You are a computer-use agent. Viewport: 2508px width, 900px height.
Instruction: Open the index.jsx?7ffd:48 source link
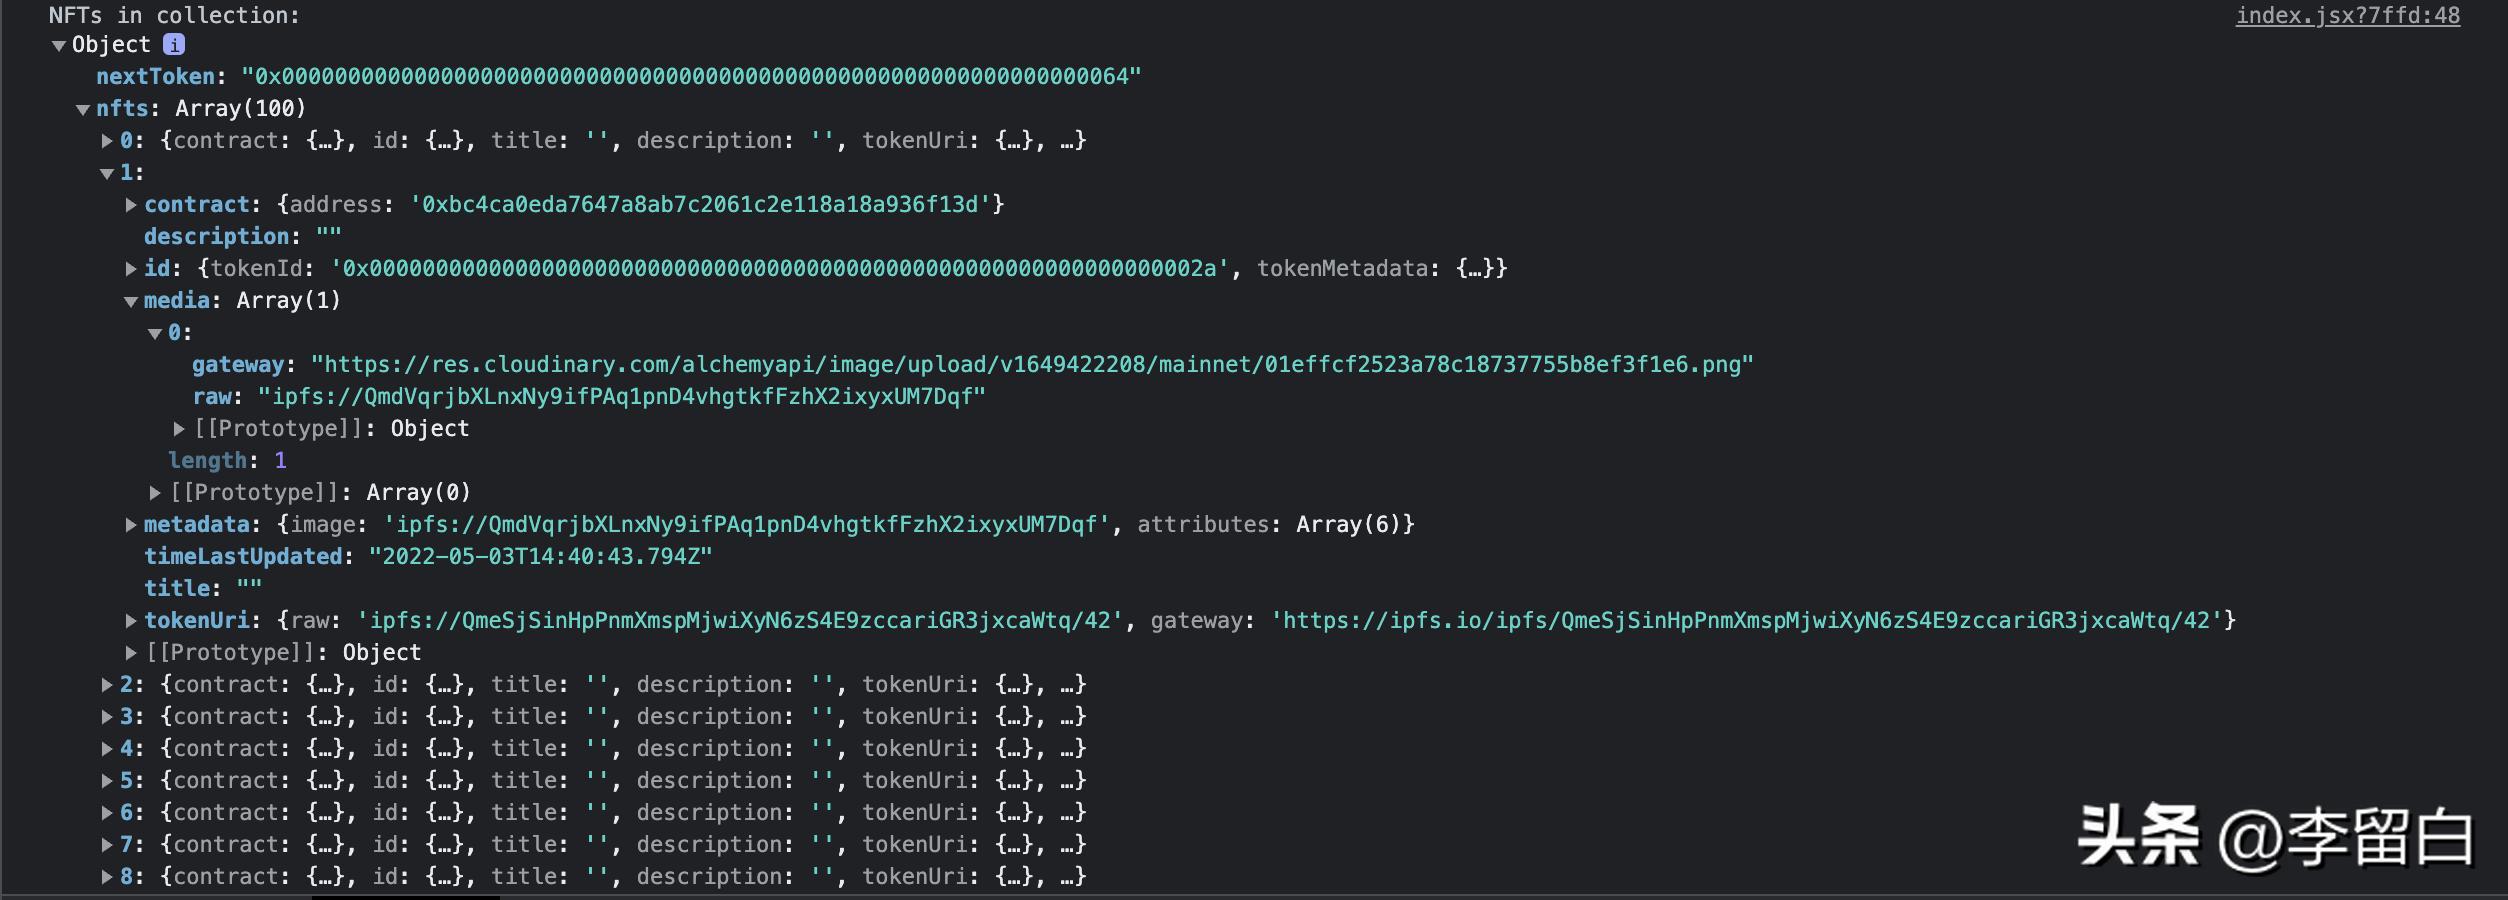point(2347,16)
